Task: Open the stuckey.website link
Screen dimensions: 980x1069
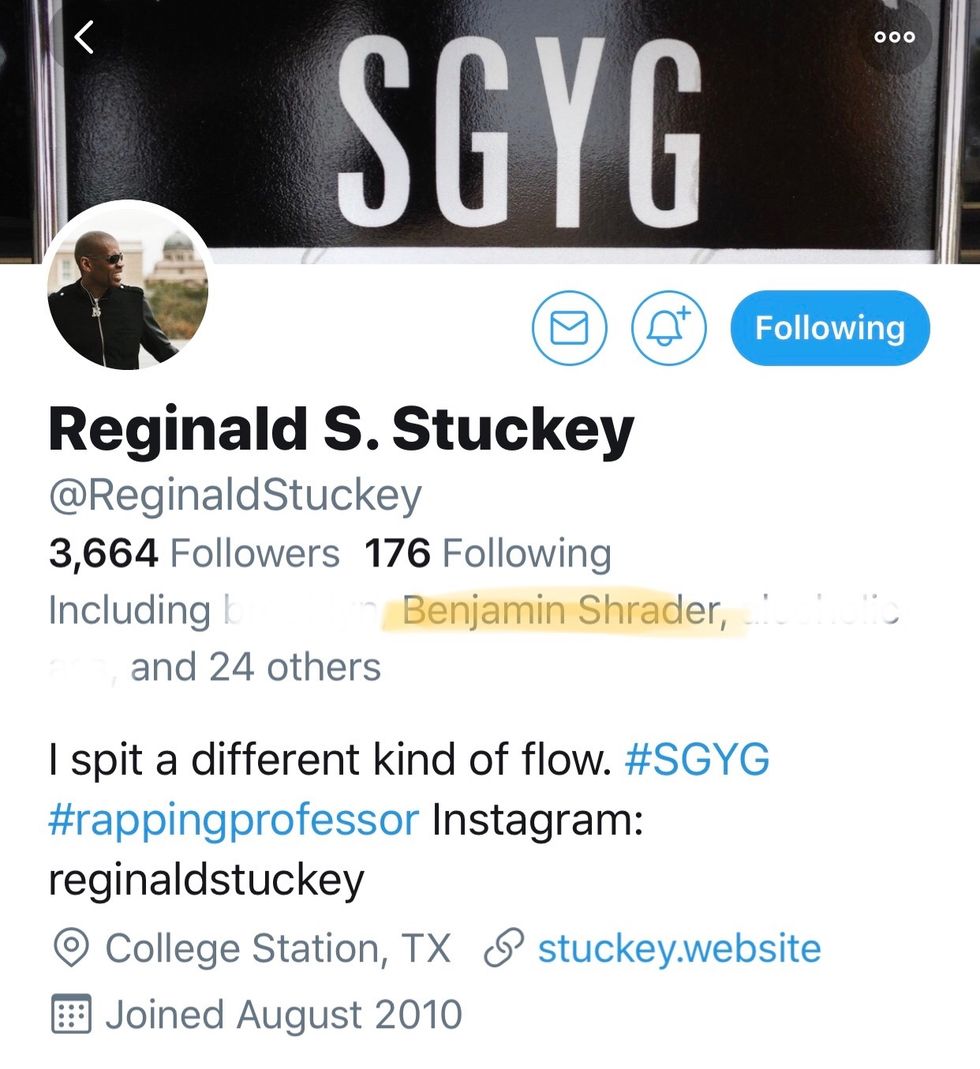Action: click(679, 948)
